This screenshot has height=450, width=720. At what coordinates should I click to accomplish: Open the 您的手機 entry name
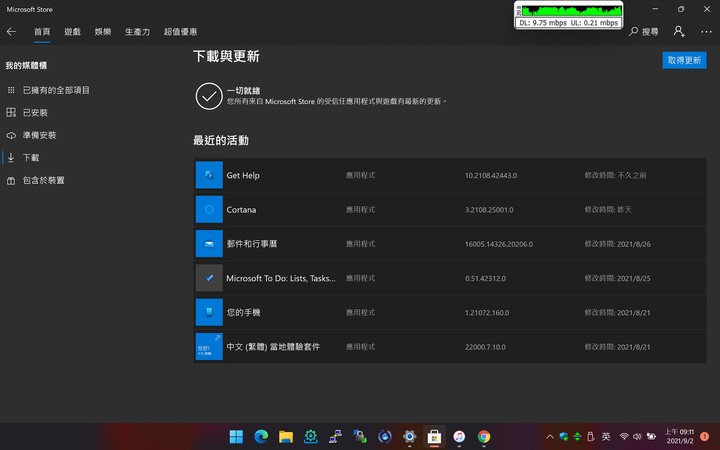[x=243, y=312]
